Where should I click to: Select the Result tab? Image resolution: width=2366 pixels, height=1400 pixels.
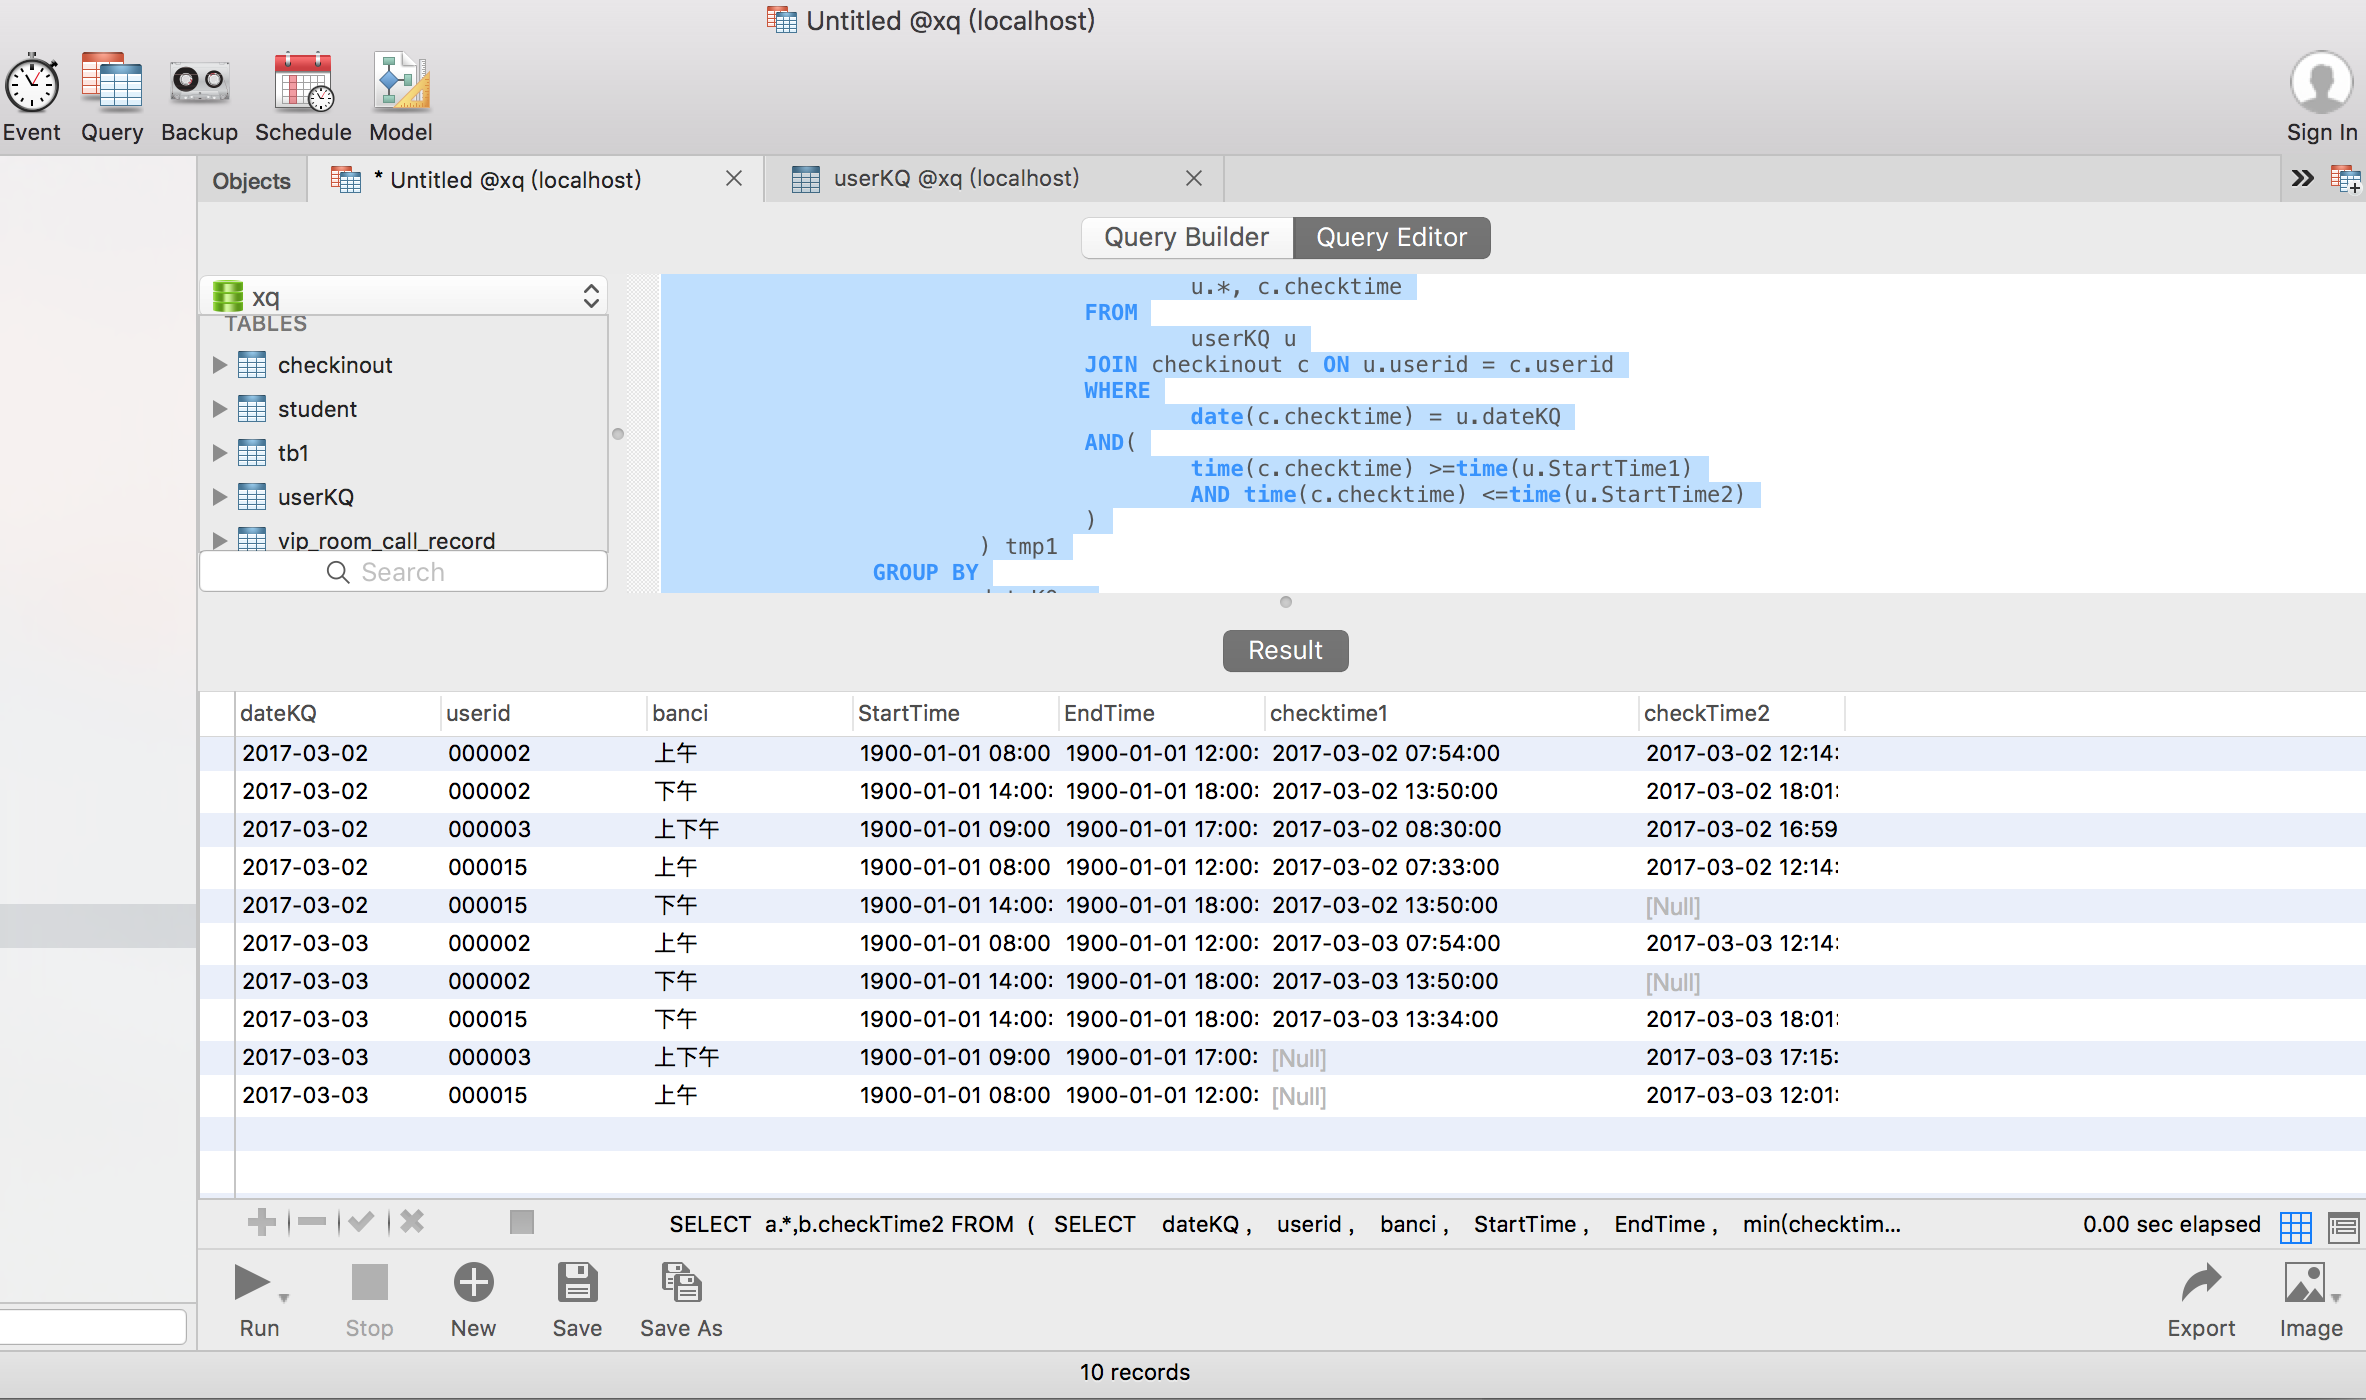(1285, 650)
